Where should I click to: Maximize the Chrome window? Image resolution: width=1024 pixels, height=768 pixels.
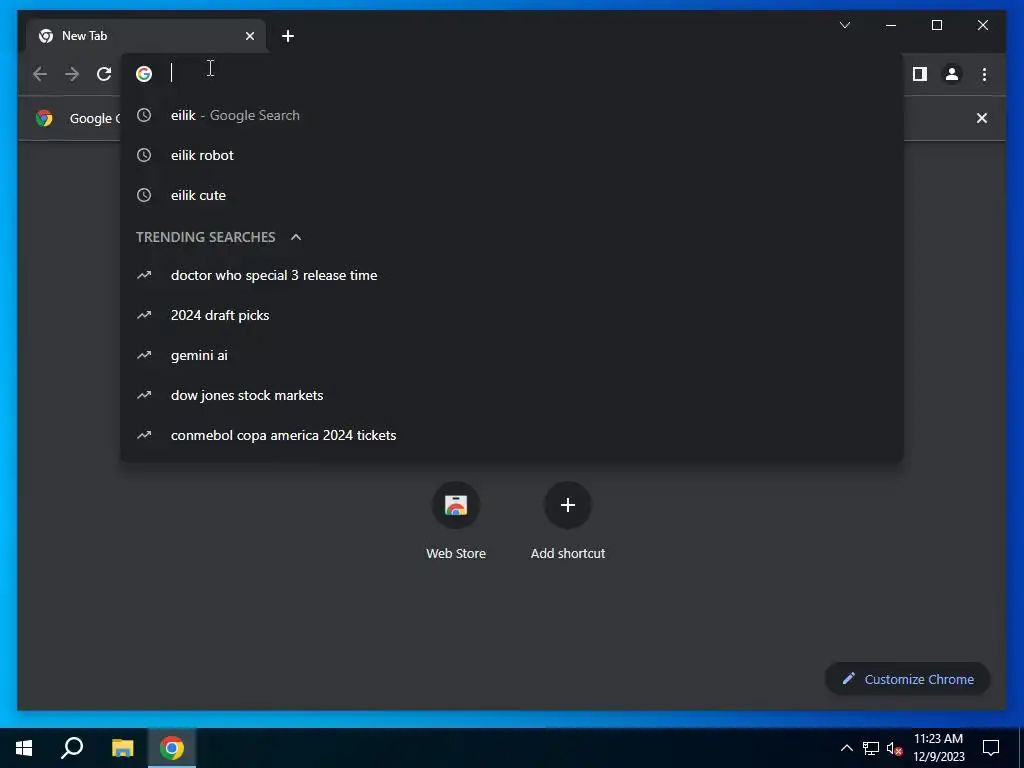[x=936, y=25]
